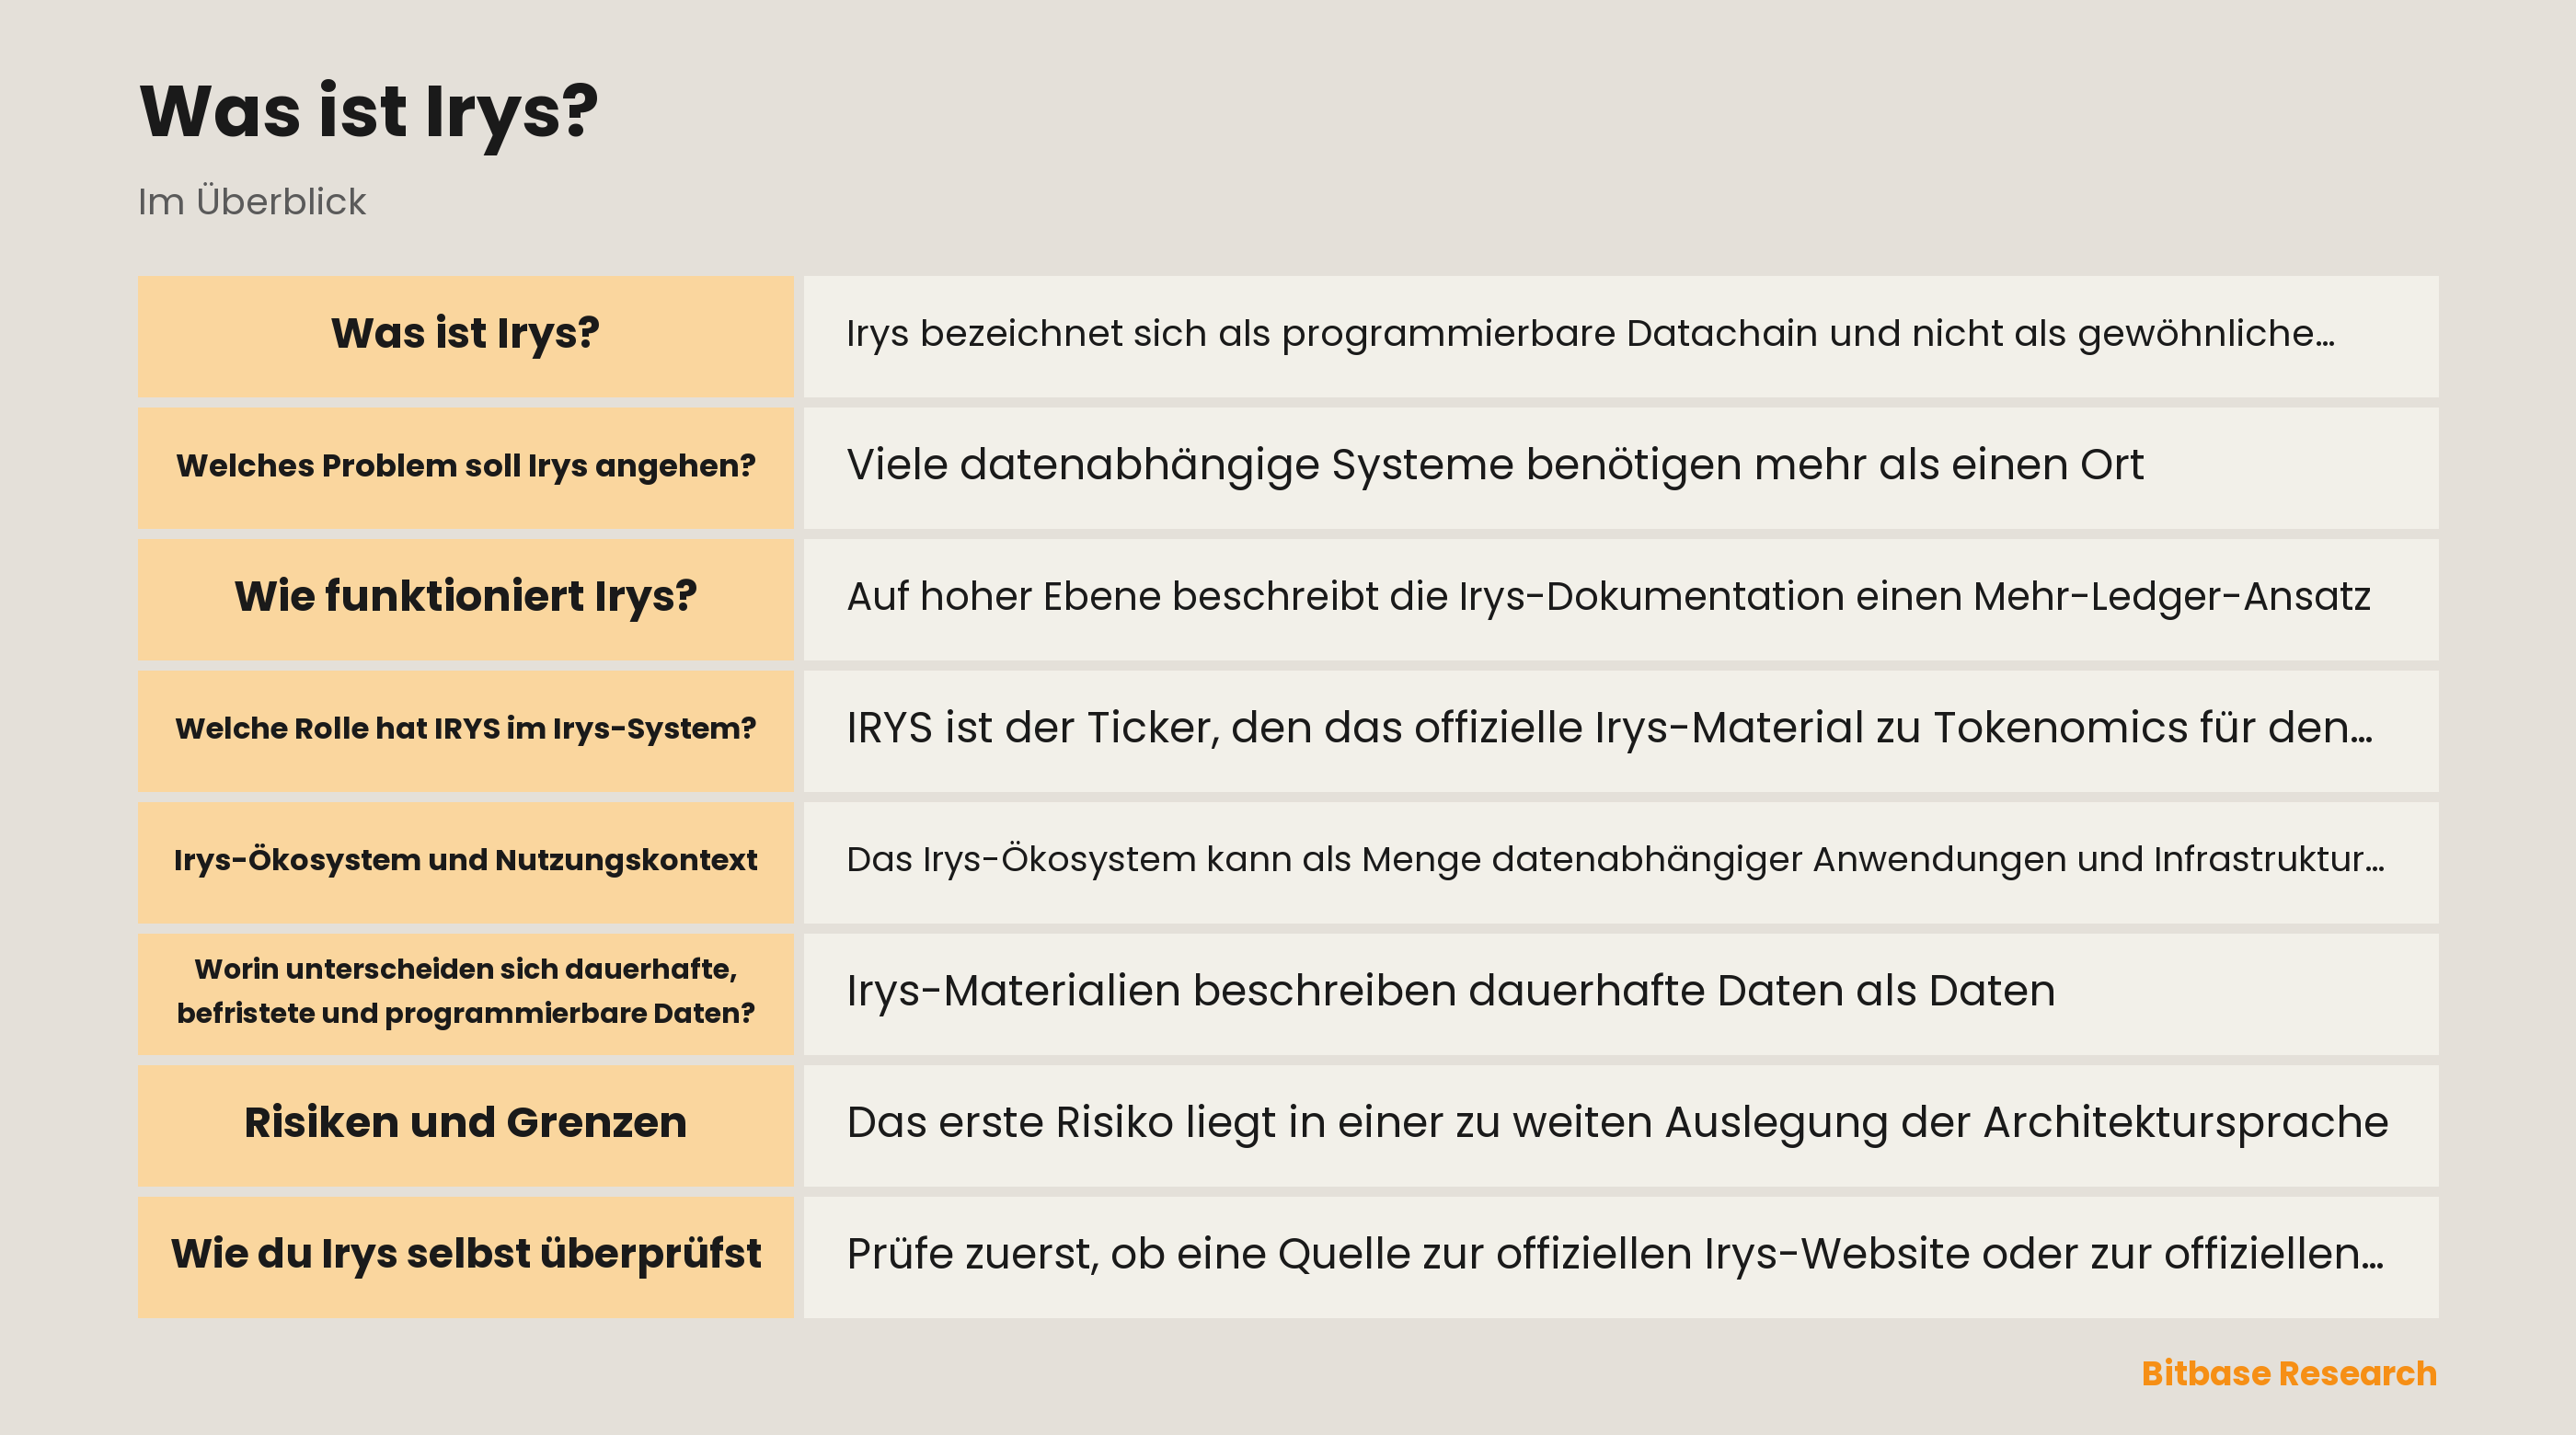Click 'Welche Rolle hat IRYS im Irys-System?' cell
The width and height of the screenshot is (2576, 1435).
[x=465, y=730]
